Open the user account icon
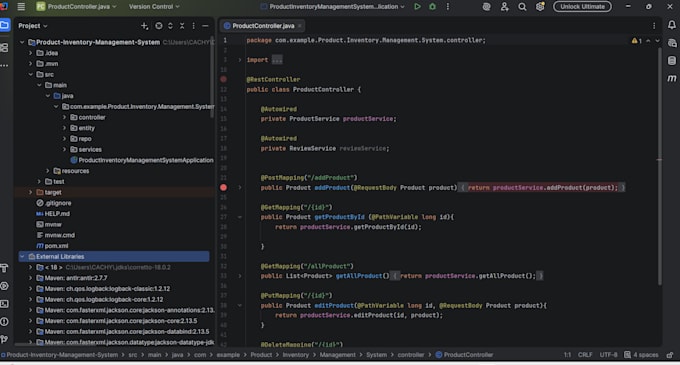 [504, 7]
